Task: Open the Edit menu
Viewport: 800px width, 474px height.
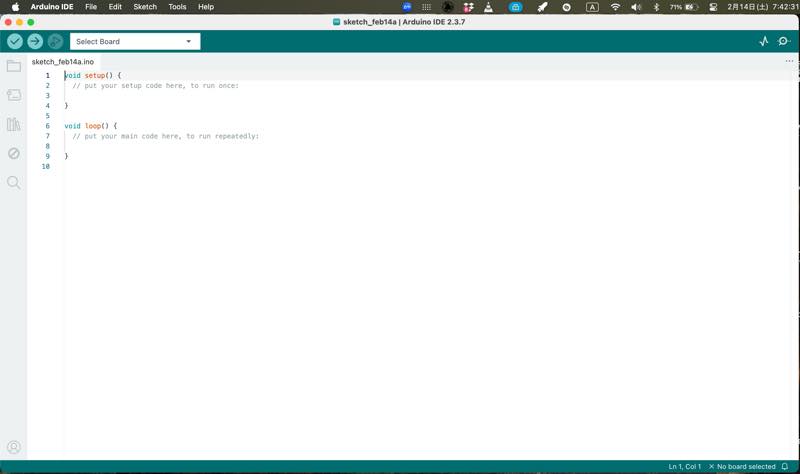Action: 115,7
